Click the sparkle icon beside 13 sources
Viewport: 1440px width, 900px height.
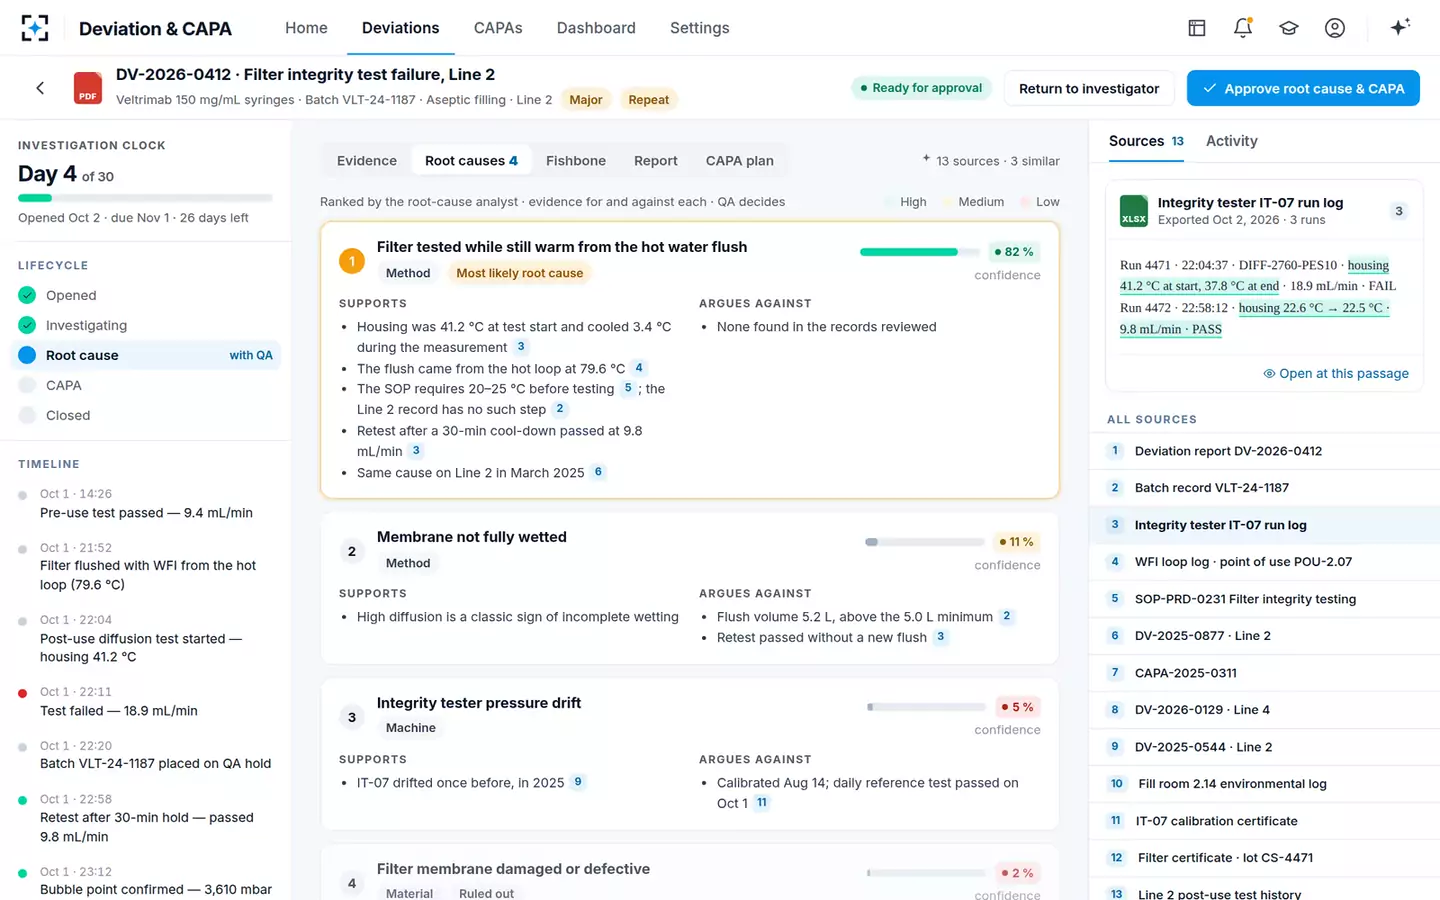coord(926,159)
